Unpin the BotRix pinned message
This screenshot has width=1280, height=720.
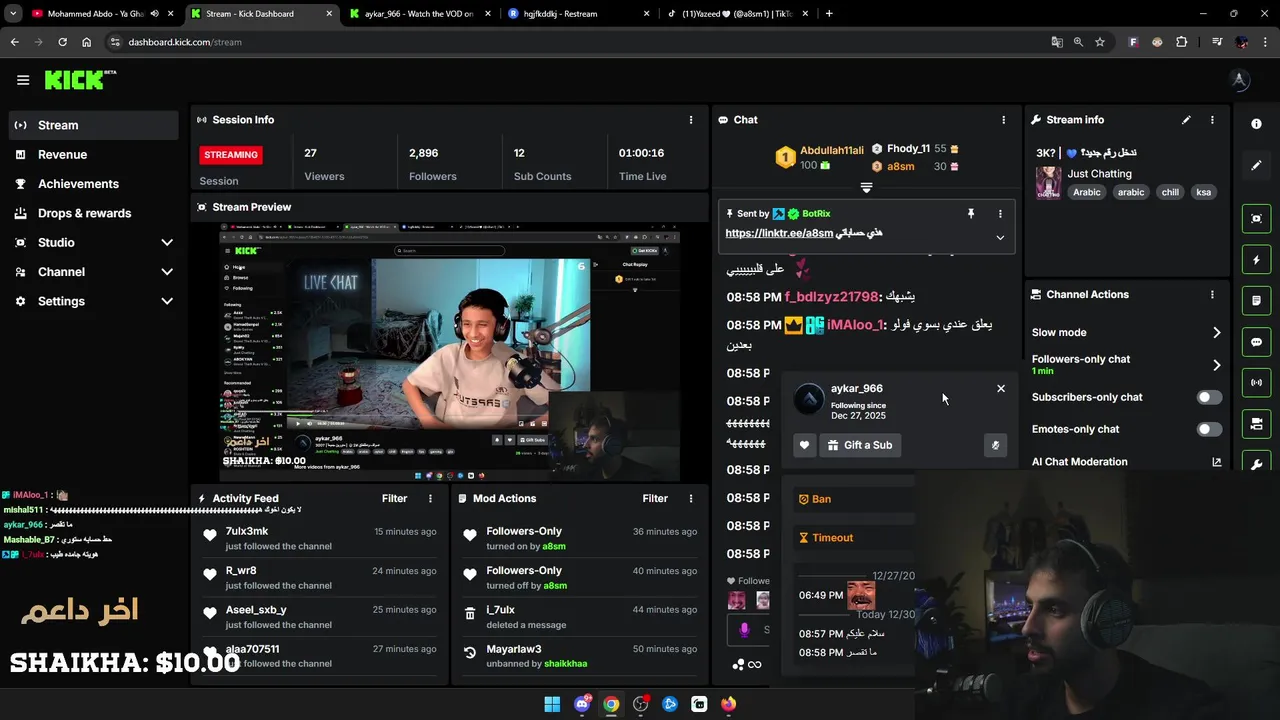coord(970,214)
